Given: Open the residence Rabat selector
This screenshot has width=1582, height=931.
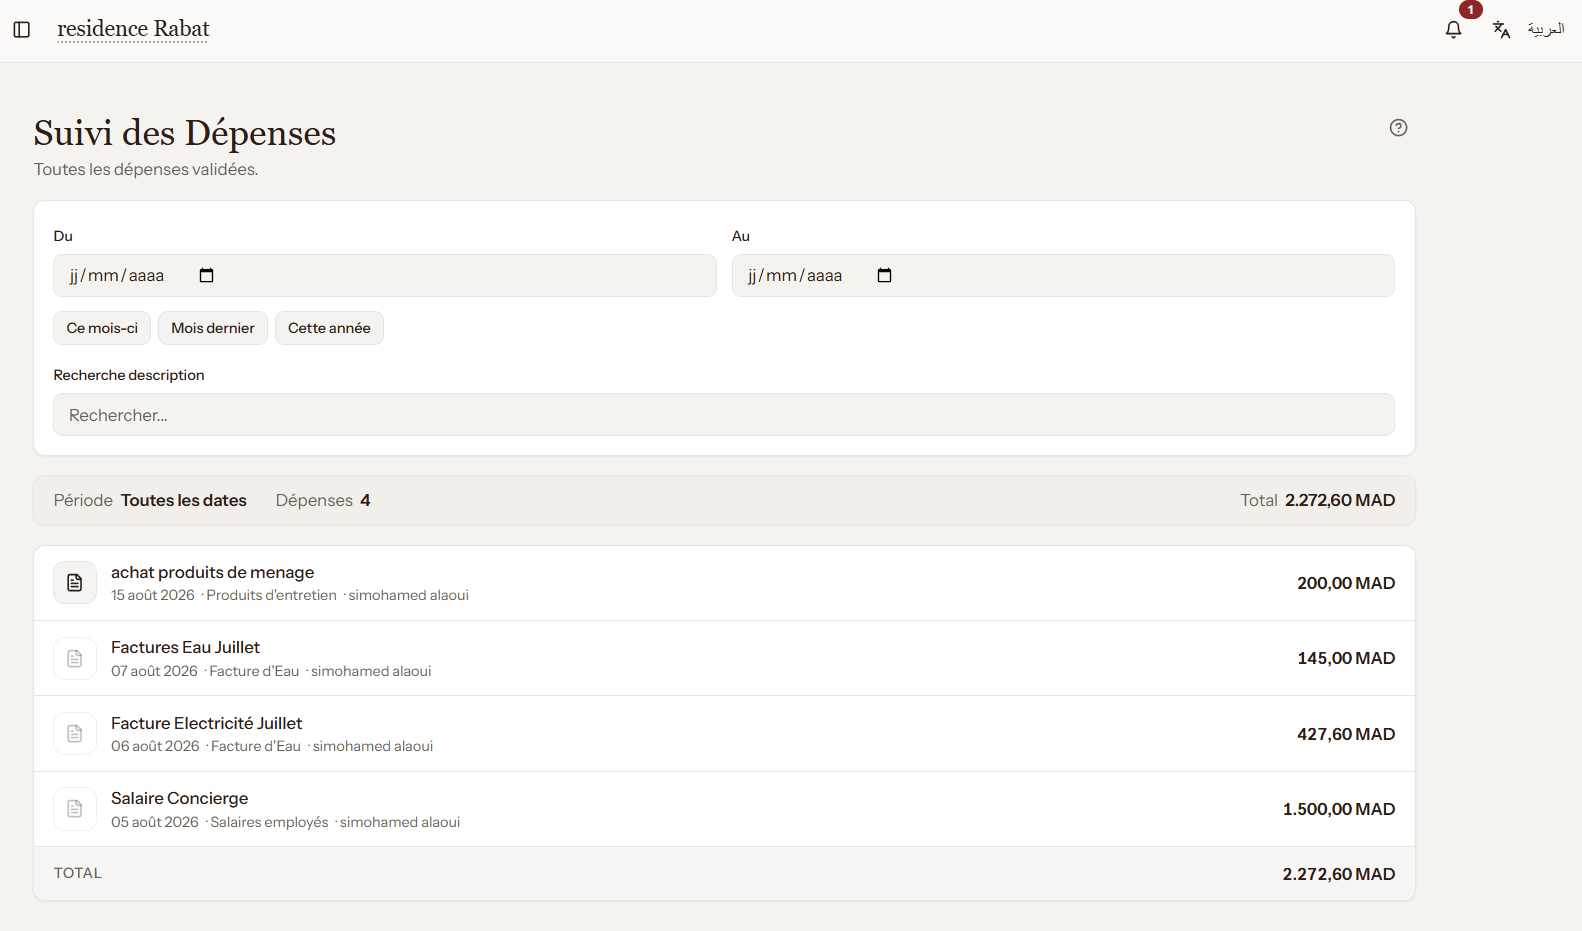Looking at the screenshot, I should pyautogui.click(x=133, y=29).
